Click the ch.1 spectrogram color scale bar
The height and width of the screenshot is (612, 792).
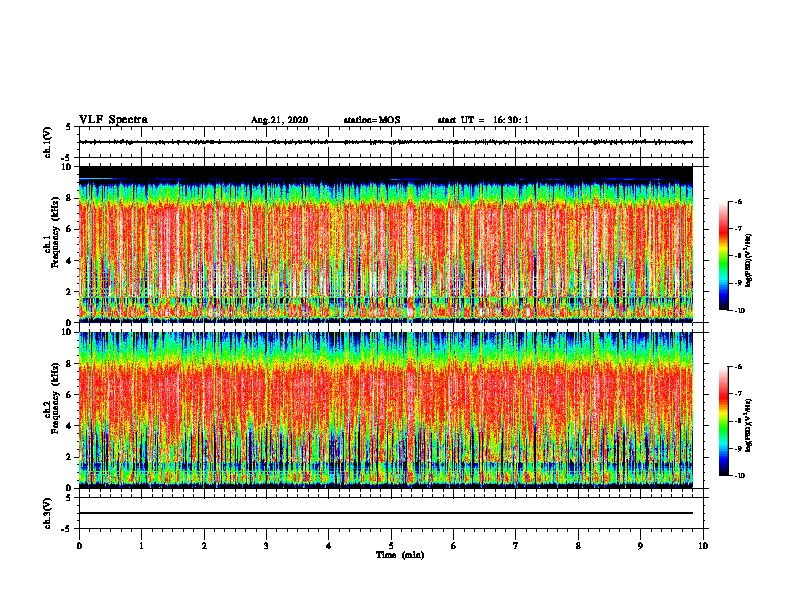(x=723, y=256)
